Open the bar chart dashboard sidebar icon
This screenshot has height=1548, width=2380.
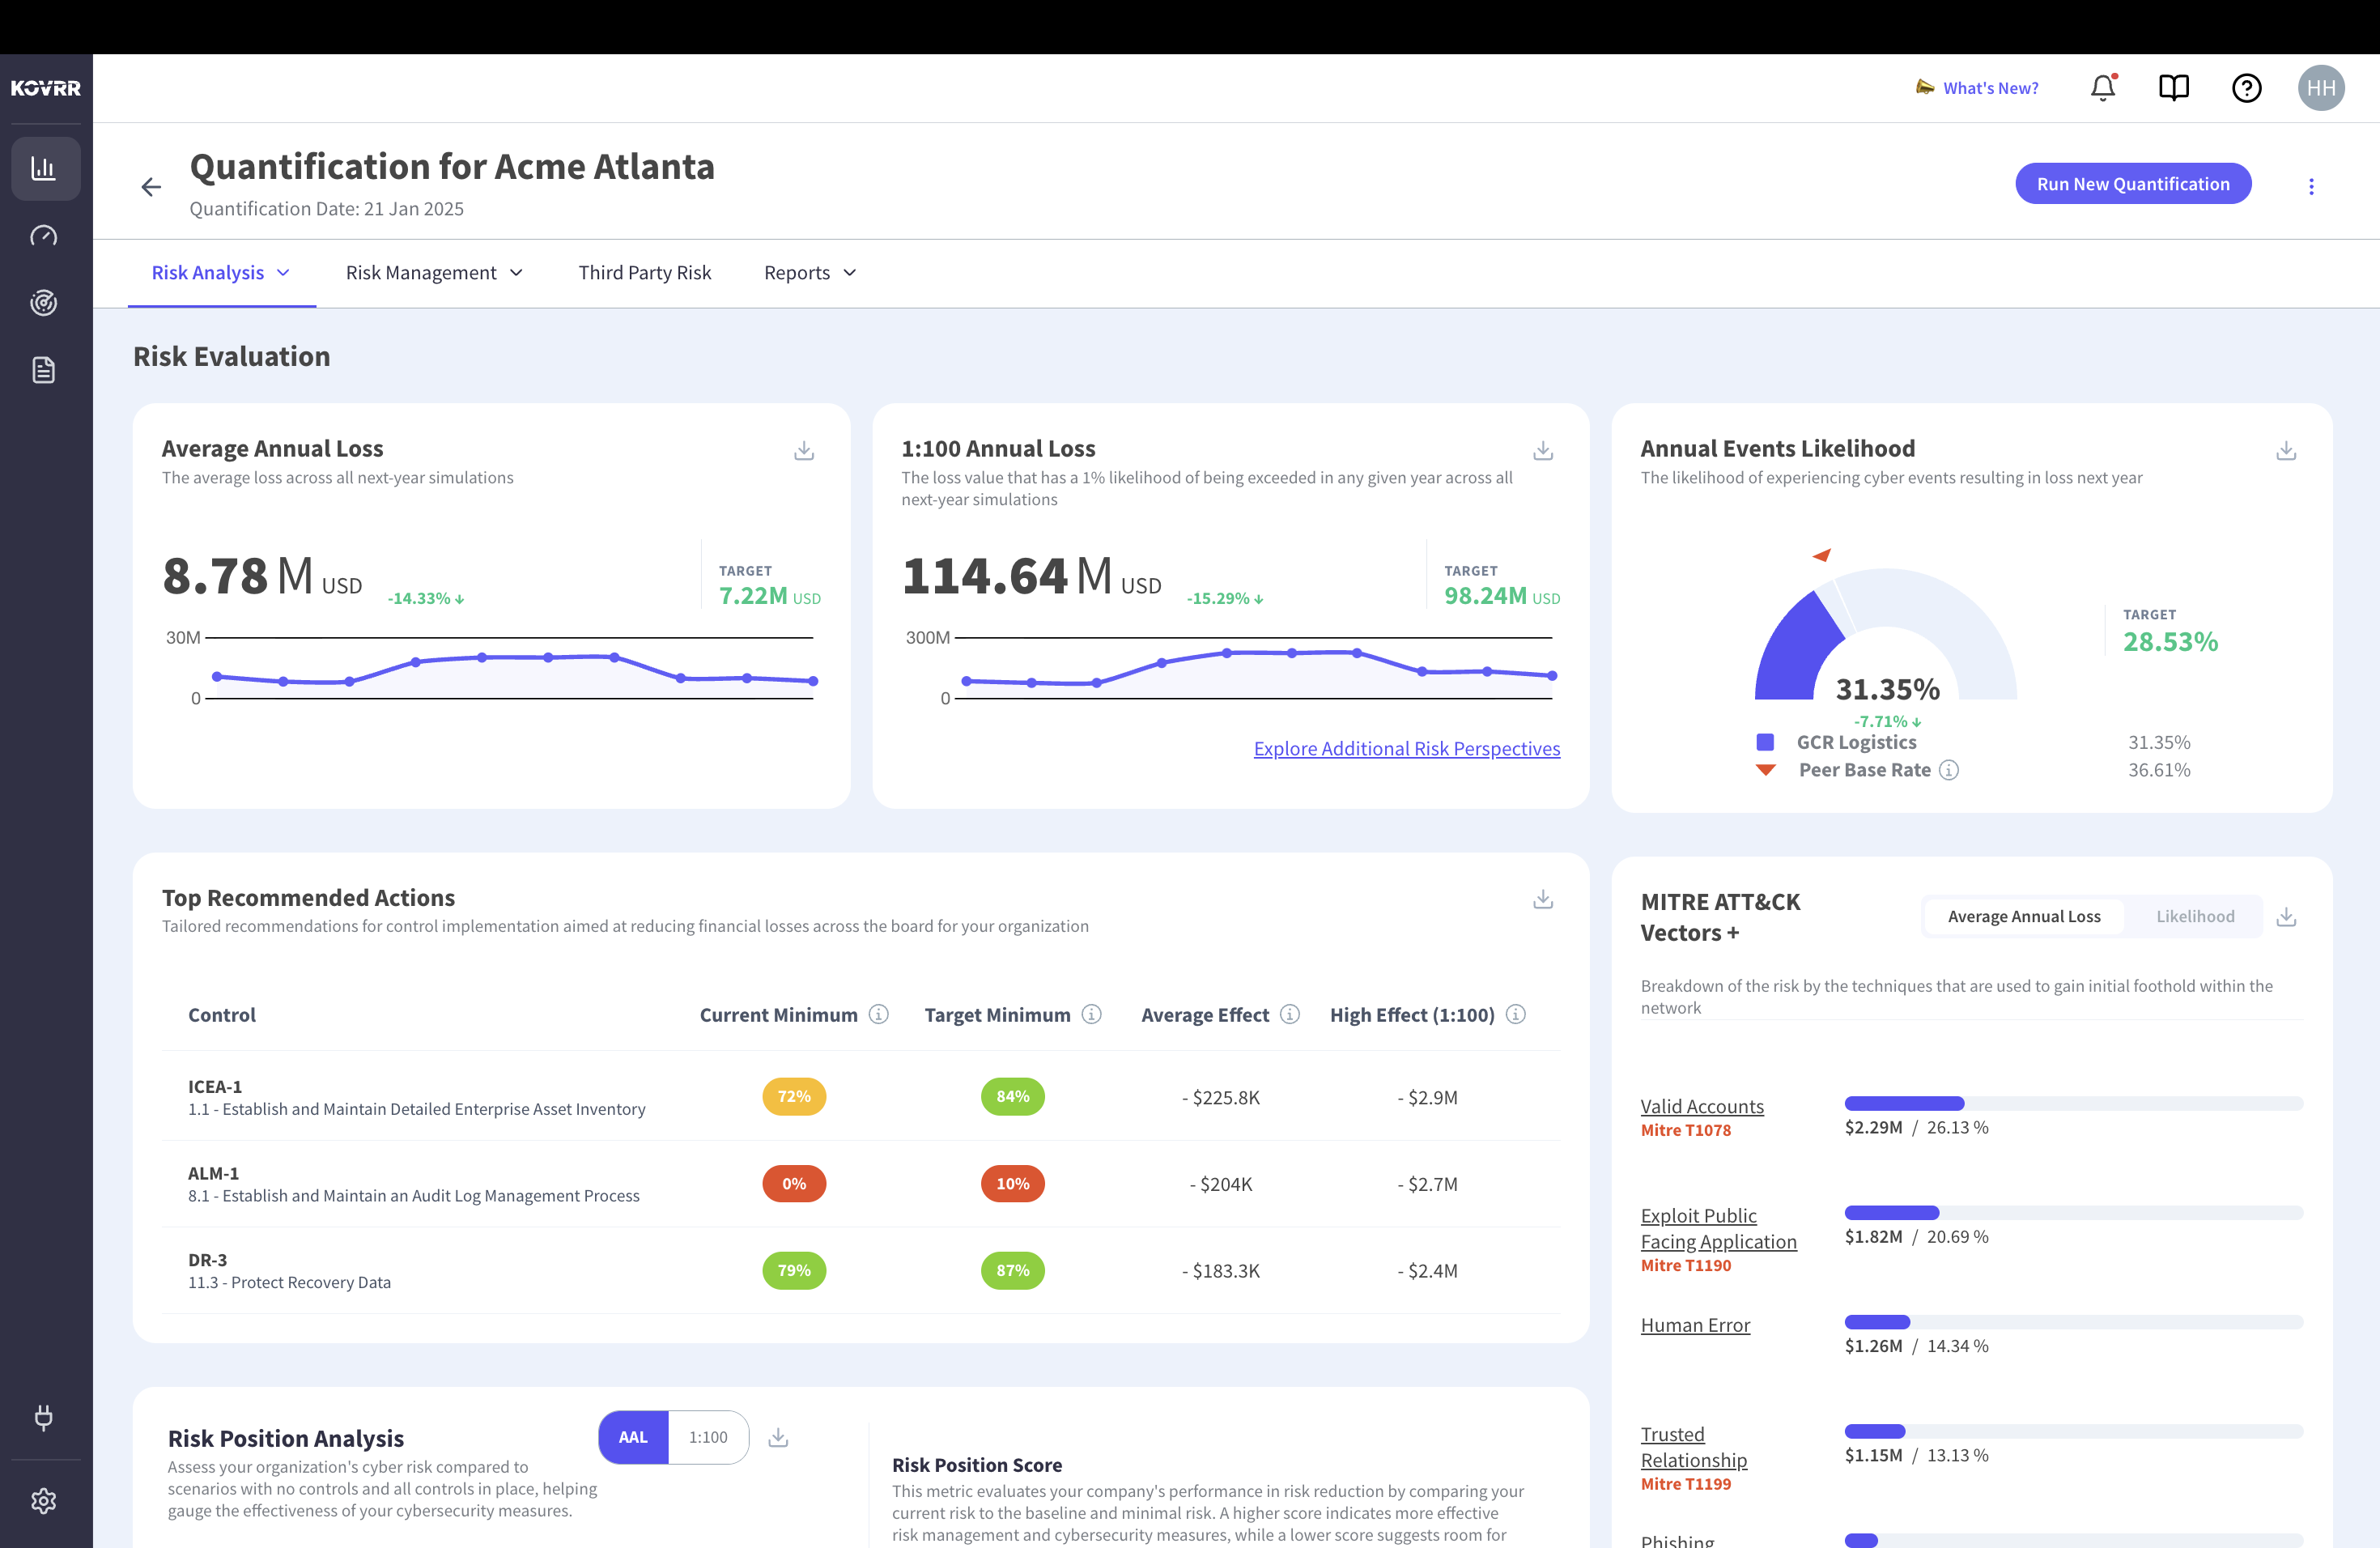pyautogui.click(x=45, y=168)
